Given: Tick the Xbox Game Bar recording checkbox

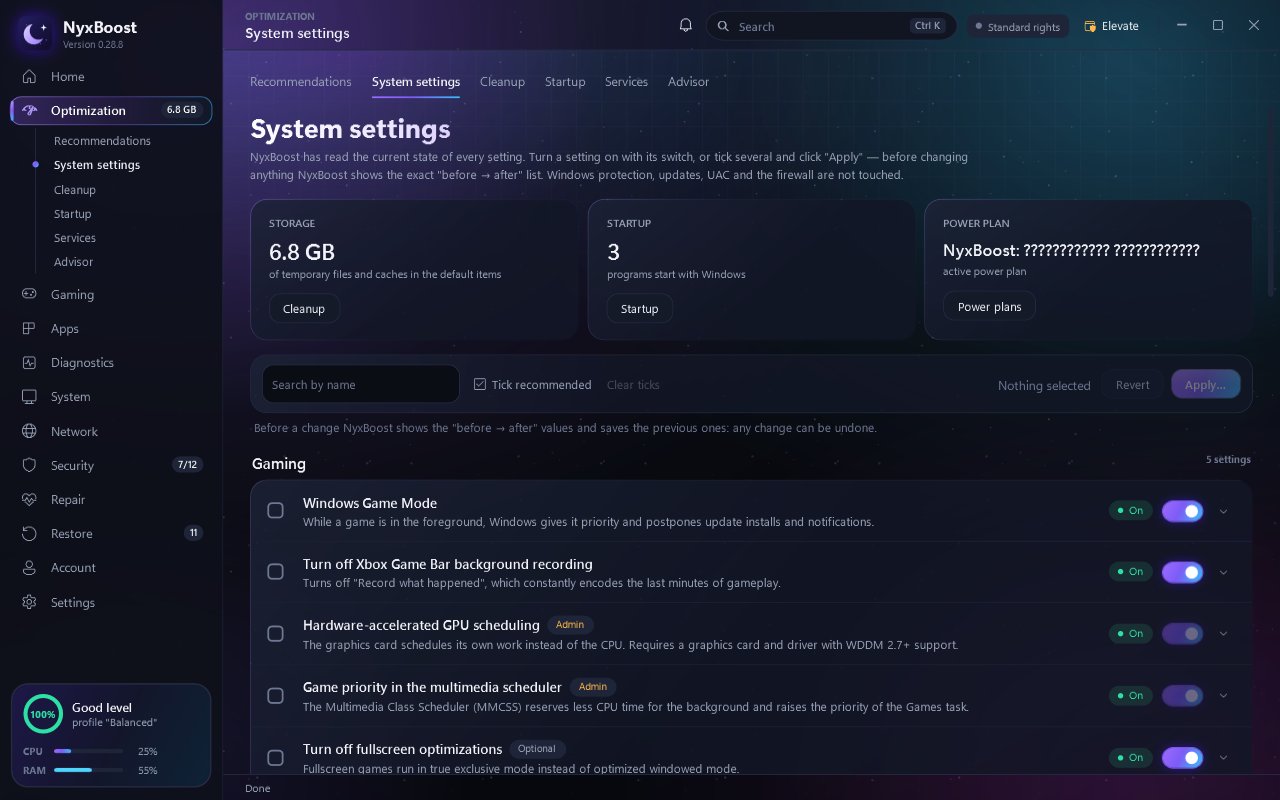Looking at the screenshot, I should point(275,572).
